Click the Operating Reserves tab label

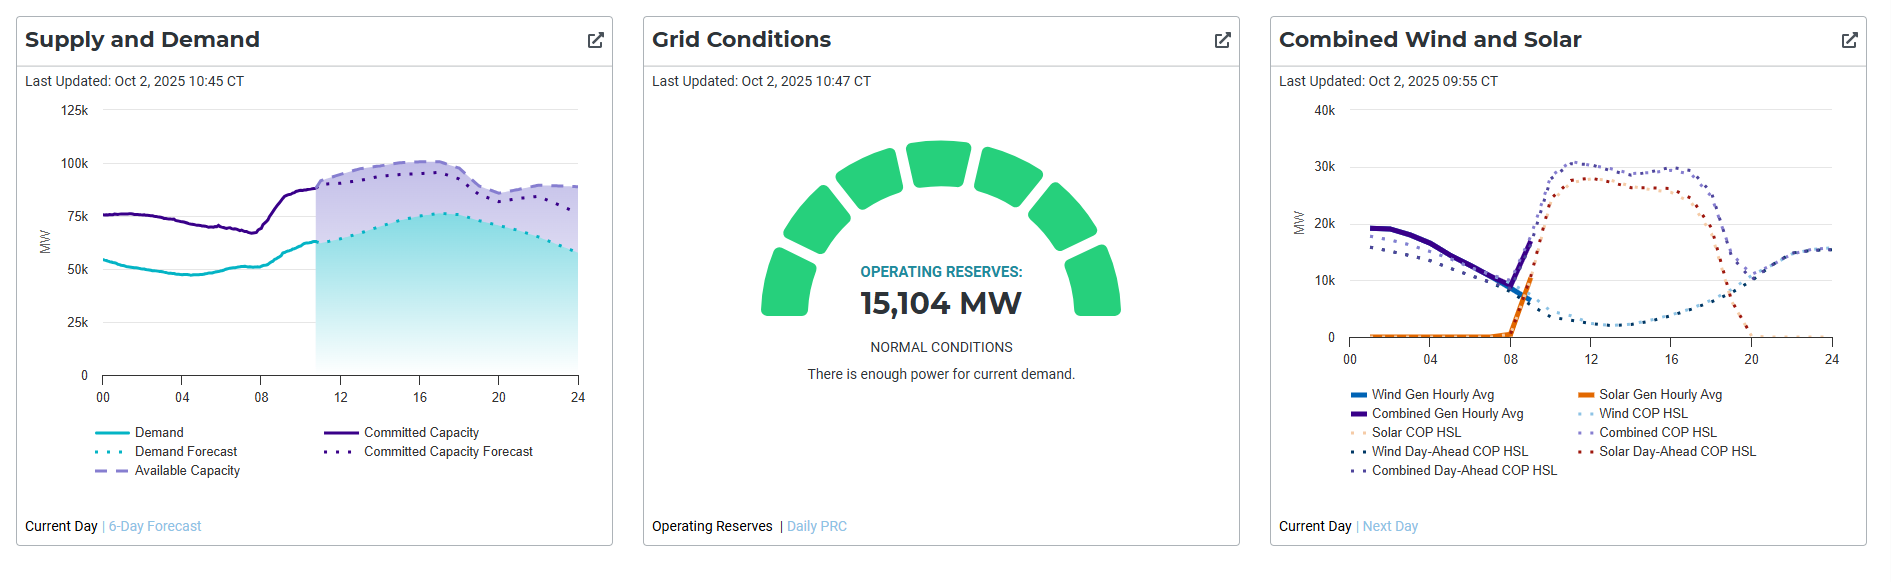pos(712,526)
